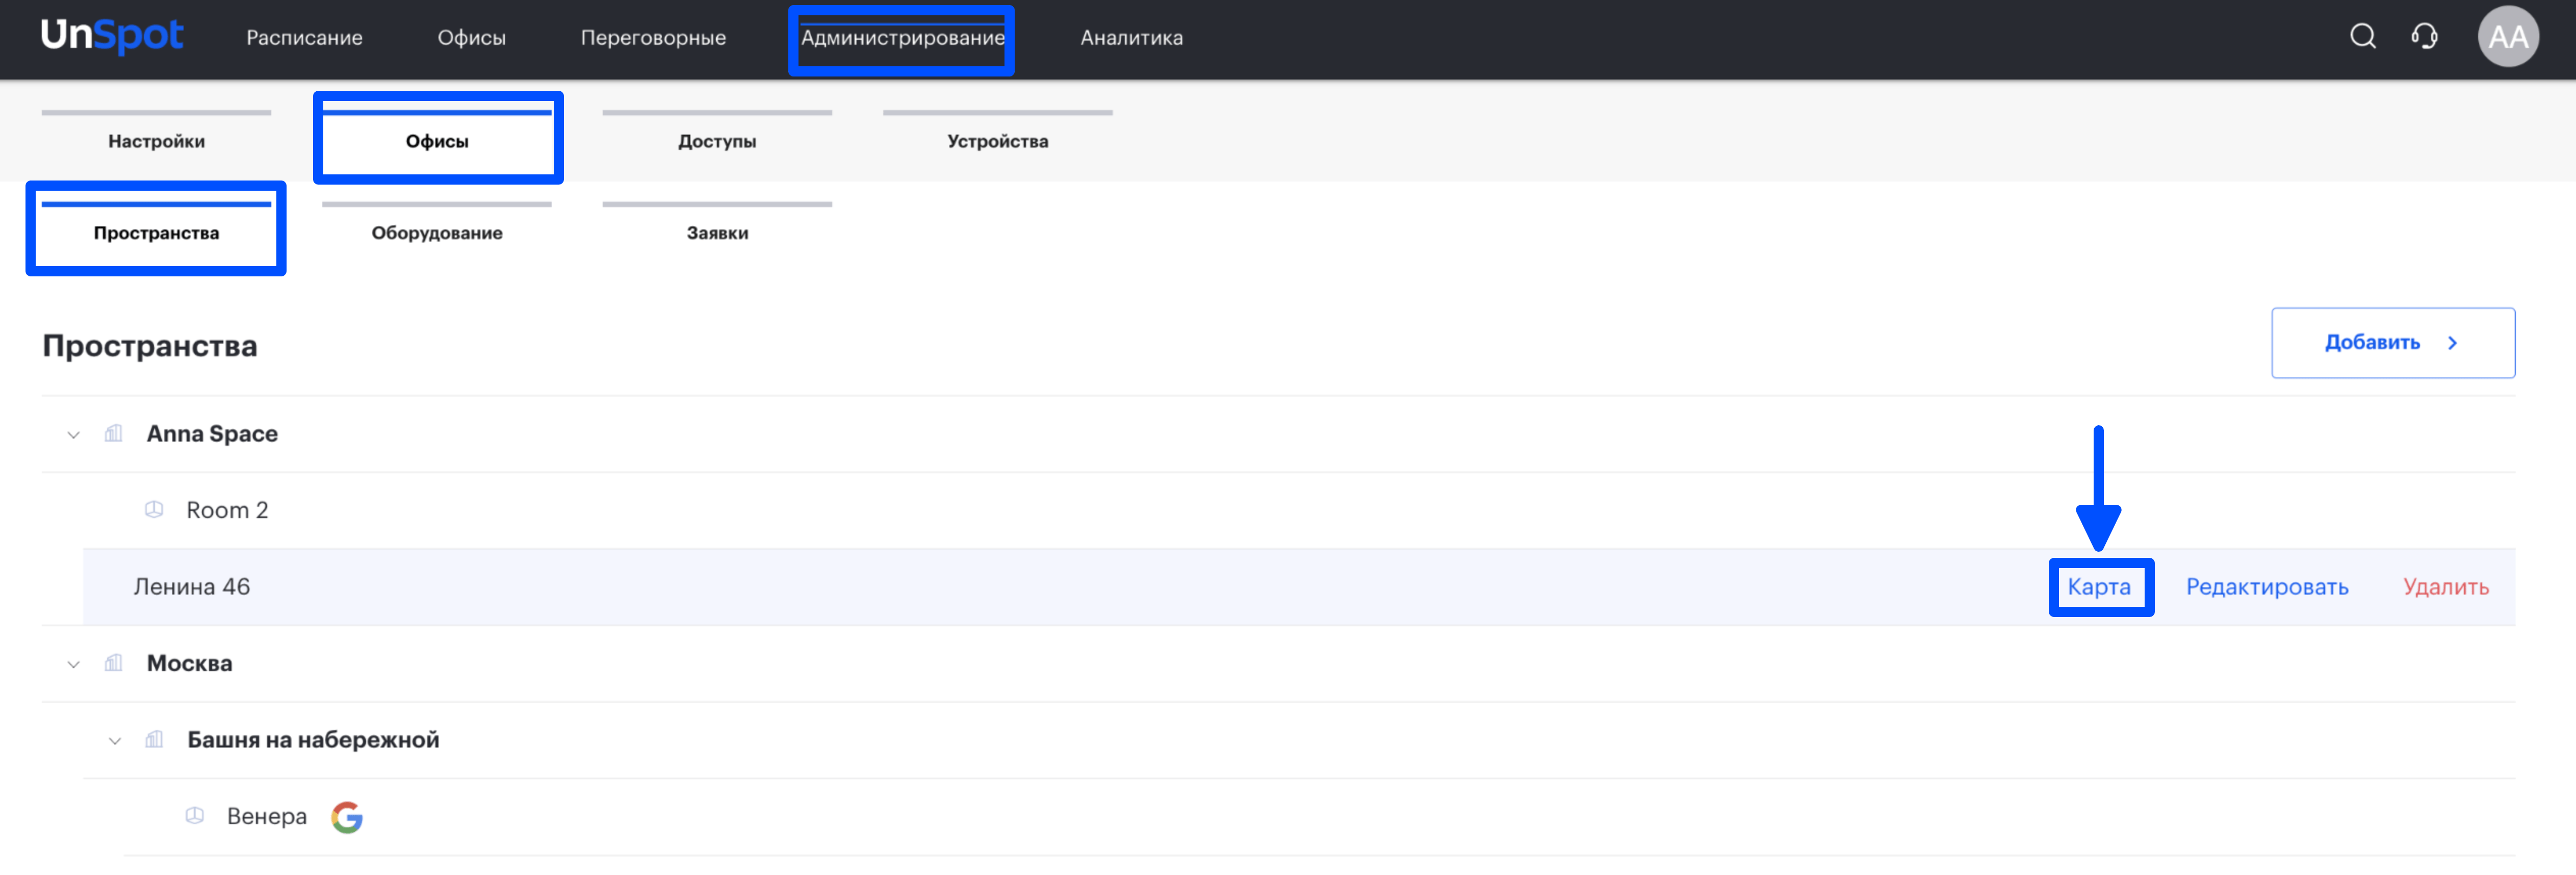
Task: Select the Anna Space row
Action: [x=1279, y=434]
